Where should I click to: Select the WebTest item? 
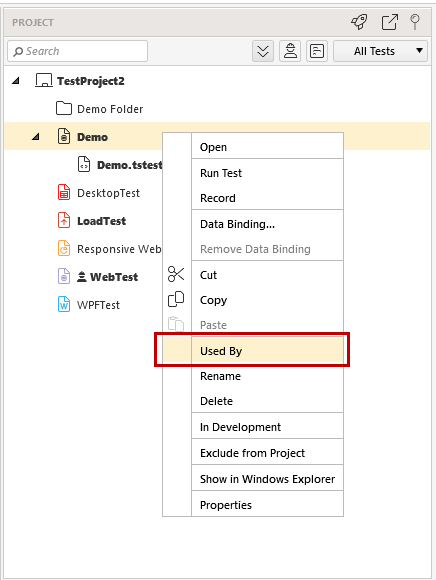pos(114,277)
